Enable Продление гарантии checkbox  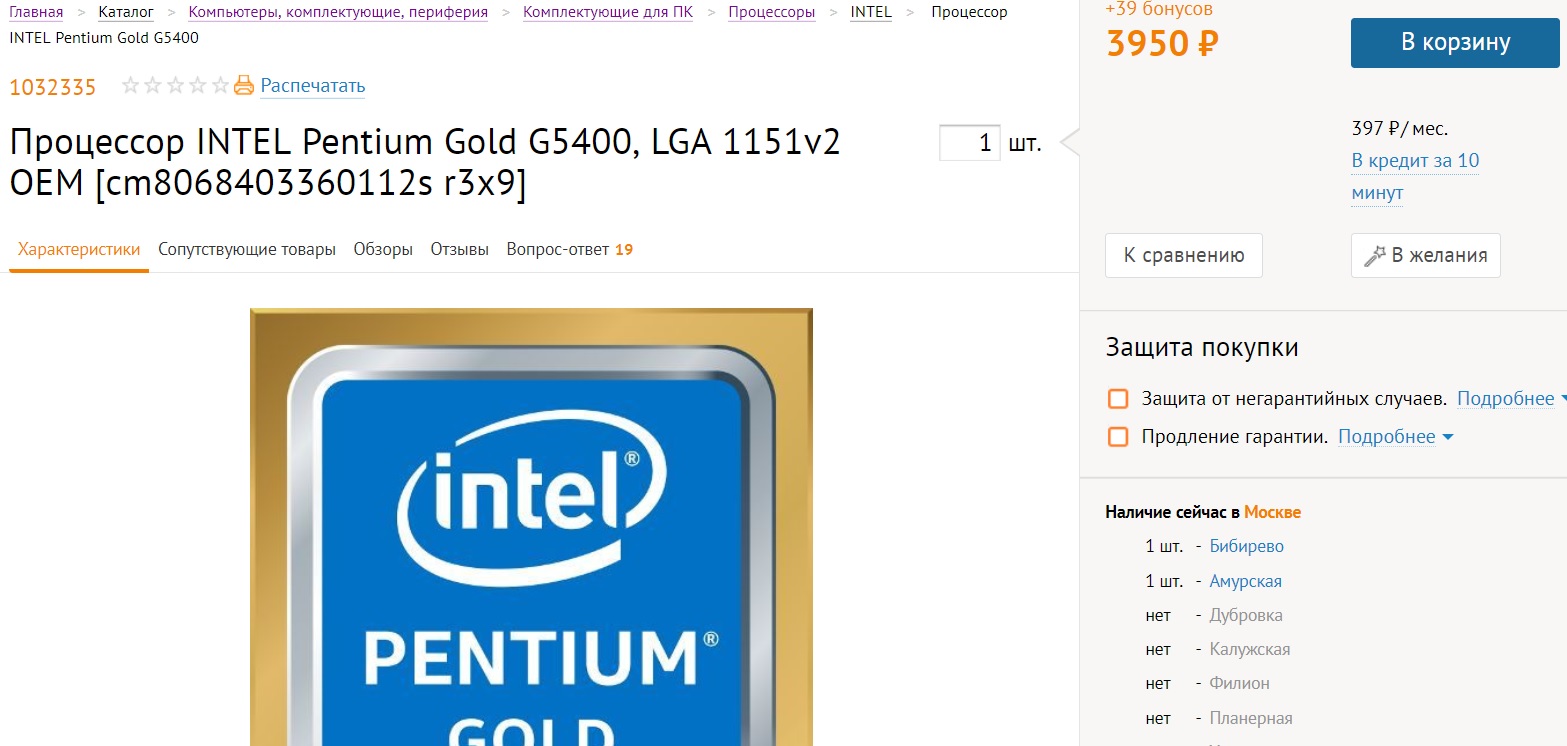[1118, 437]
